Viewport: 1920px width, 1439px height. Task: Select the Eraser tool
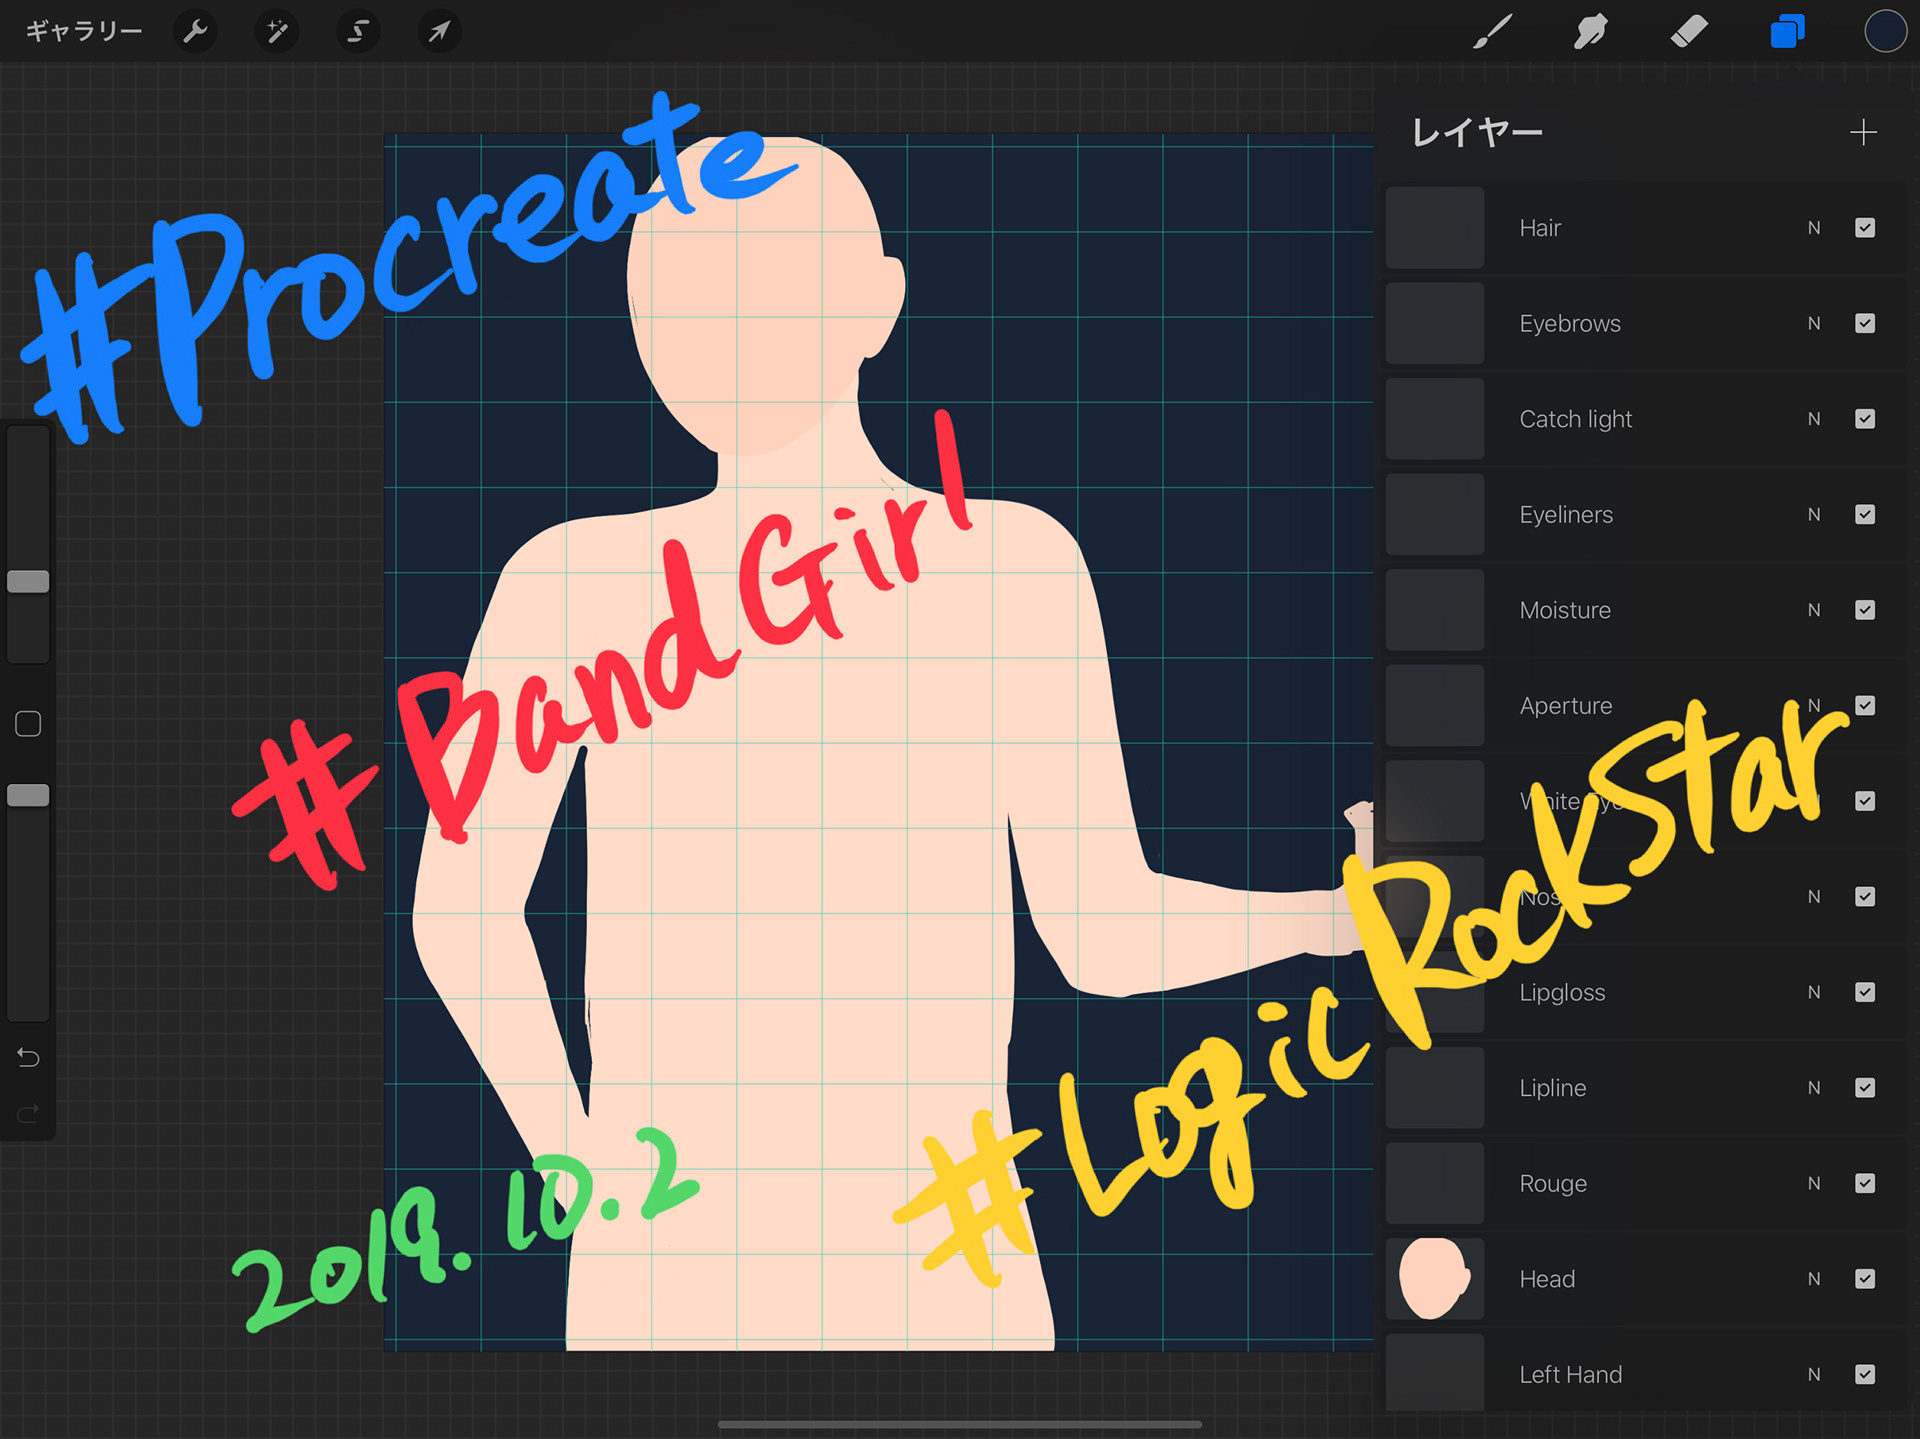[x=1689, y=31]
